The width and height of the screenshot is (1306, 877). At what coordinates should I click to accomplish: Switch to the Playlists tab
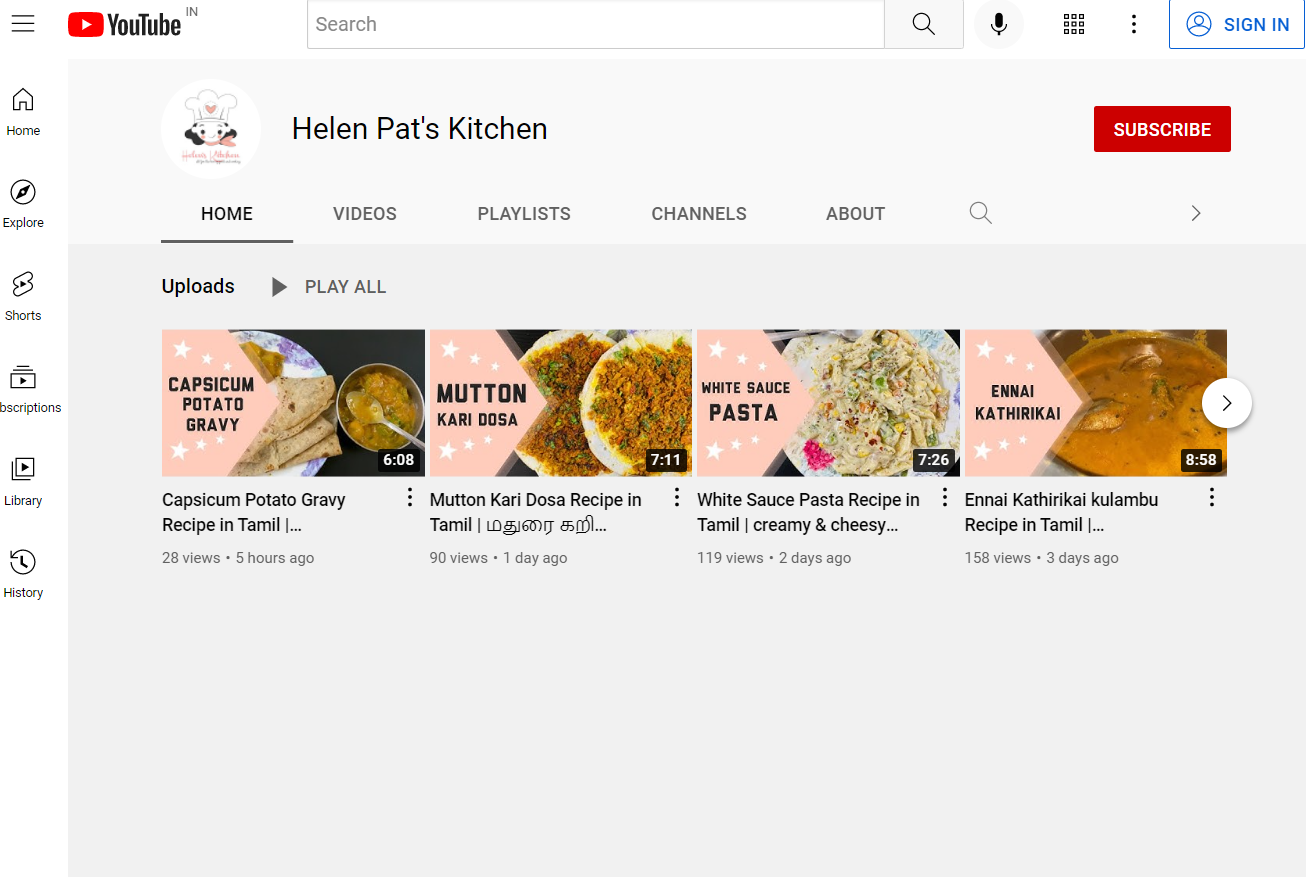(524, 214)
